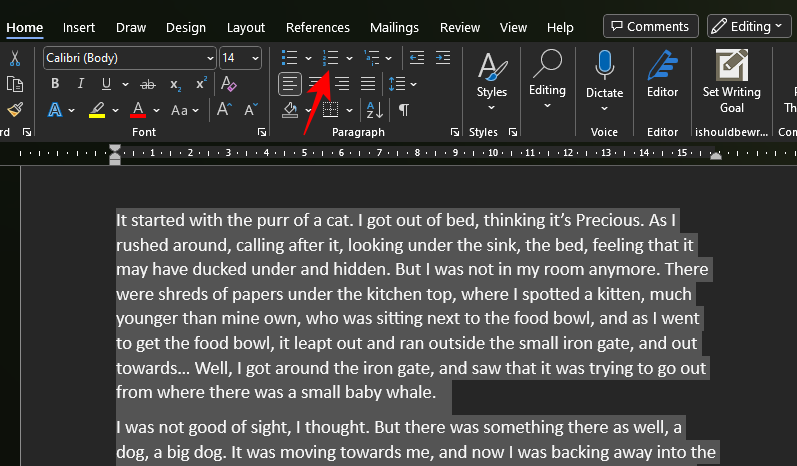Decrease the paragraph indent
The width and height of the screenshot is (797, 466).
click(417, 58)
